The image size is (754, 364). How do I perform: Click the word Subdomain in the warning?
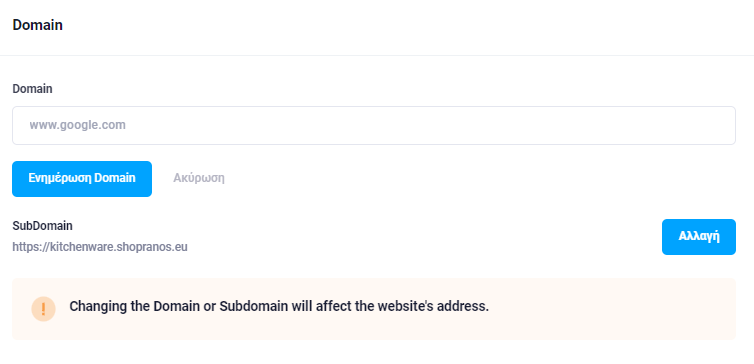click(253, 306)
